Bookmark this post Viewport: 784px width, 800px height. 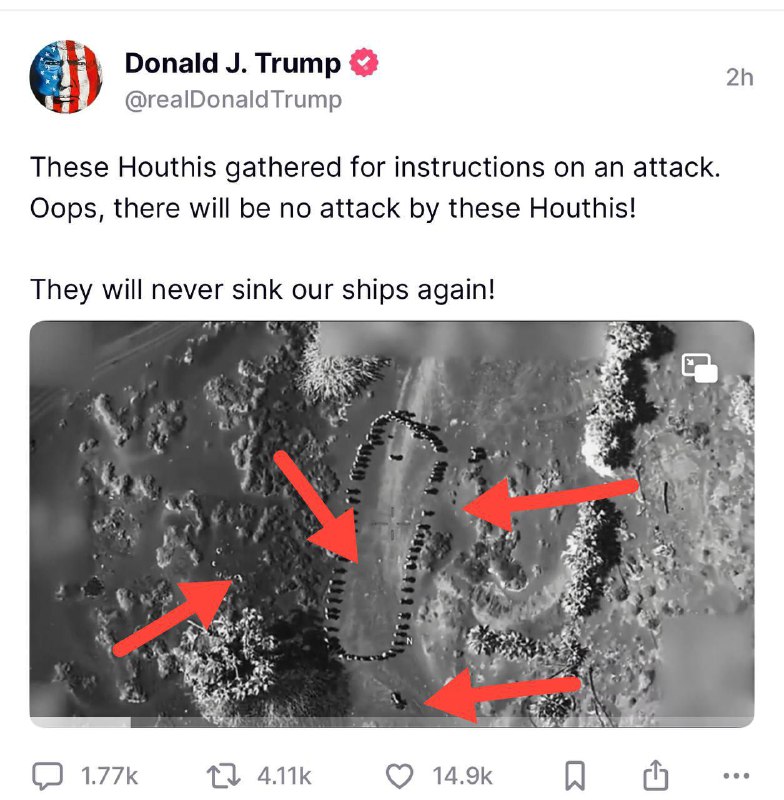tap(575, 776)
